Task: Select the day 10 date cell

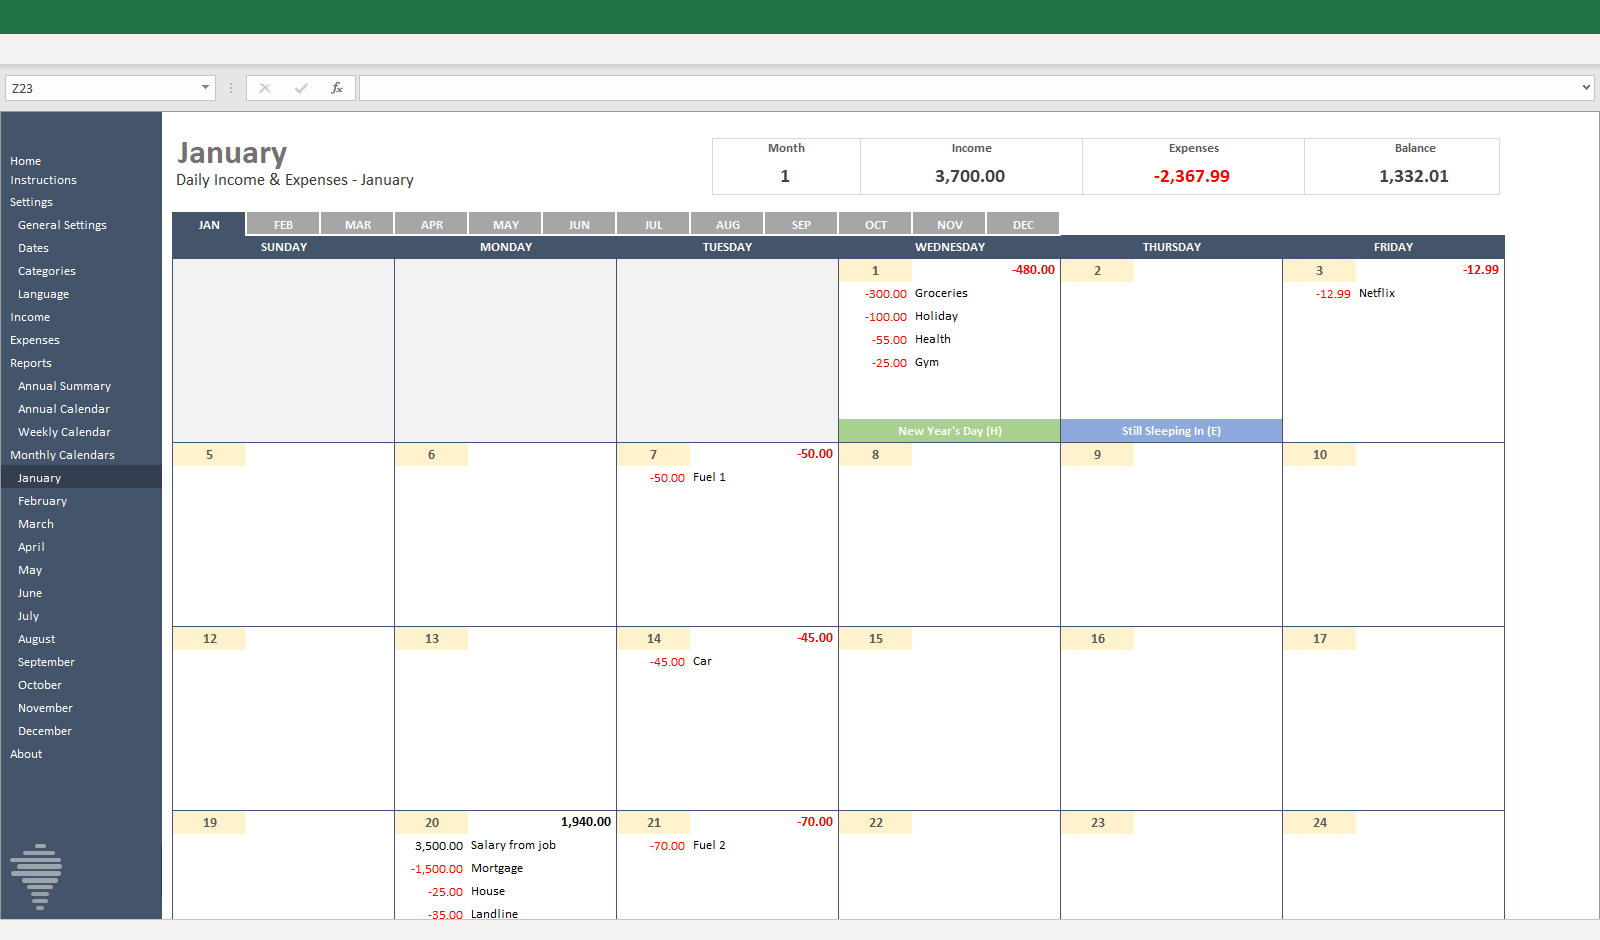Action: (x=1320, y=454)
